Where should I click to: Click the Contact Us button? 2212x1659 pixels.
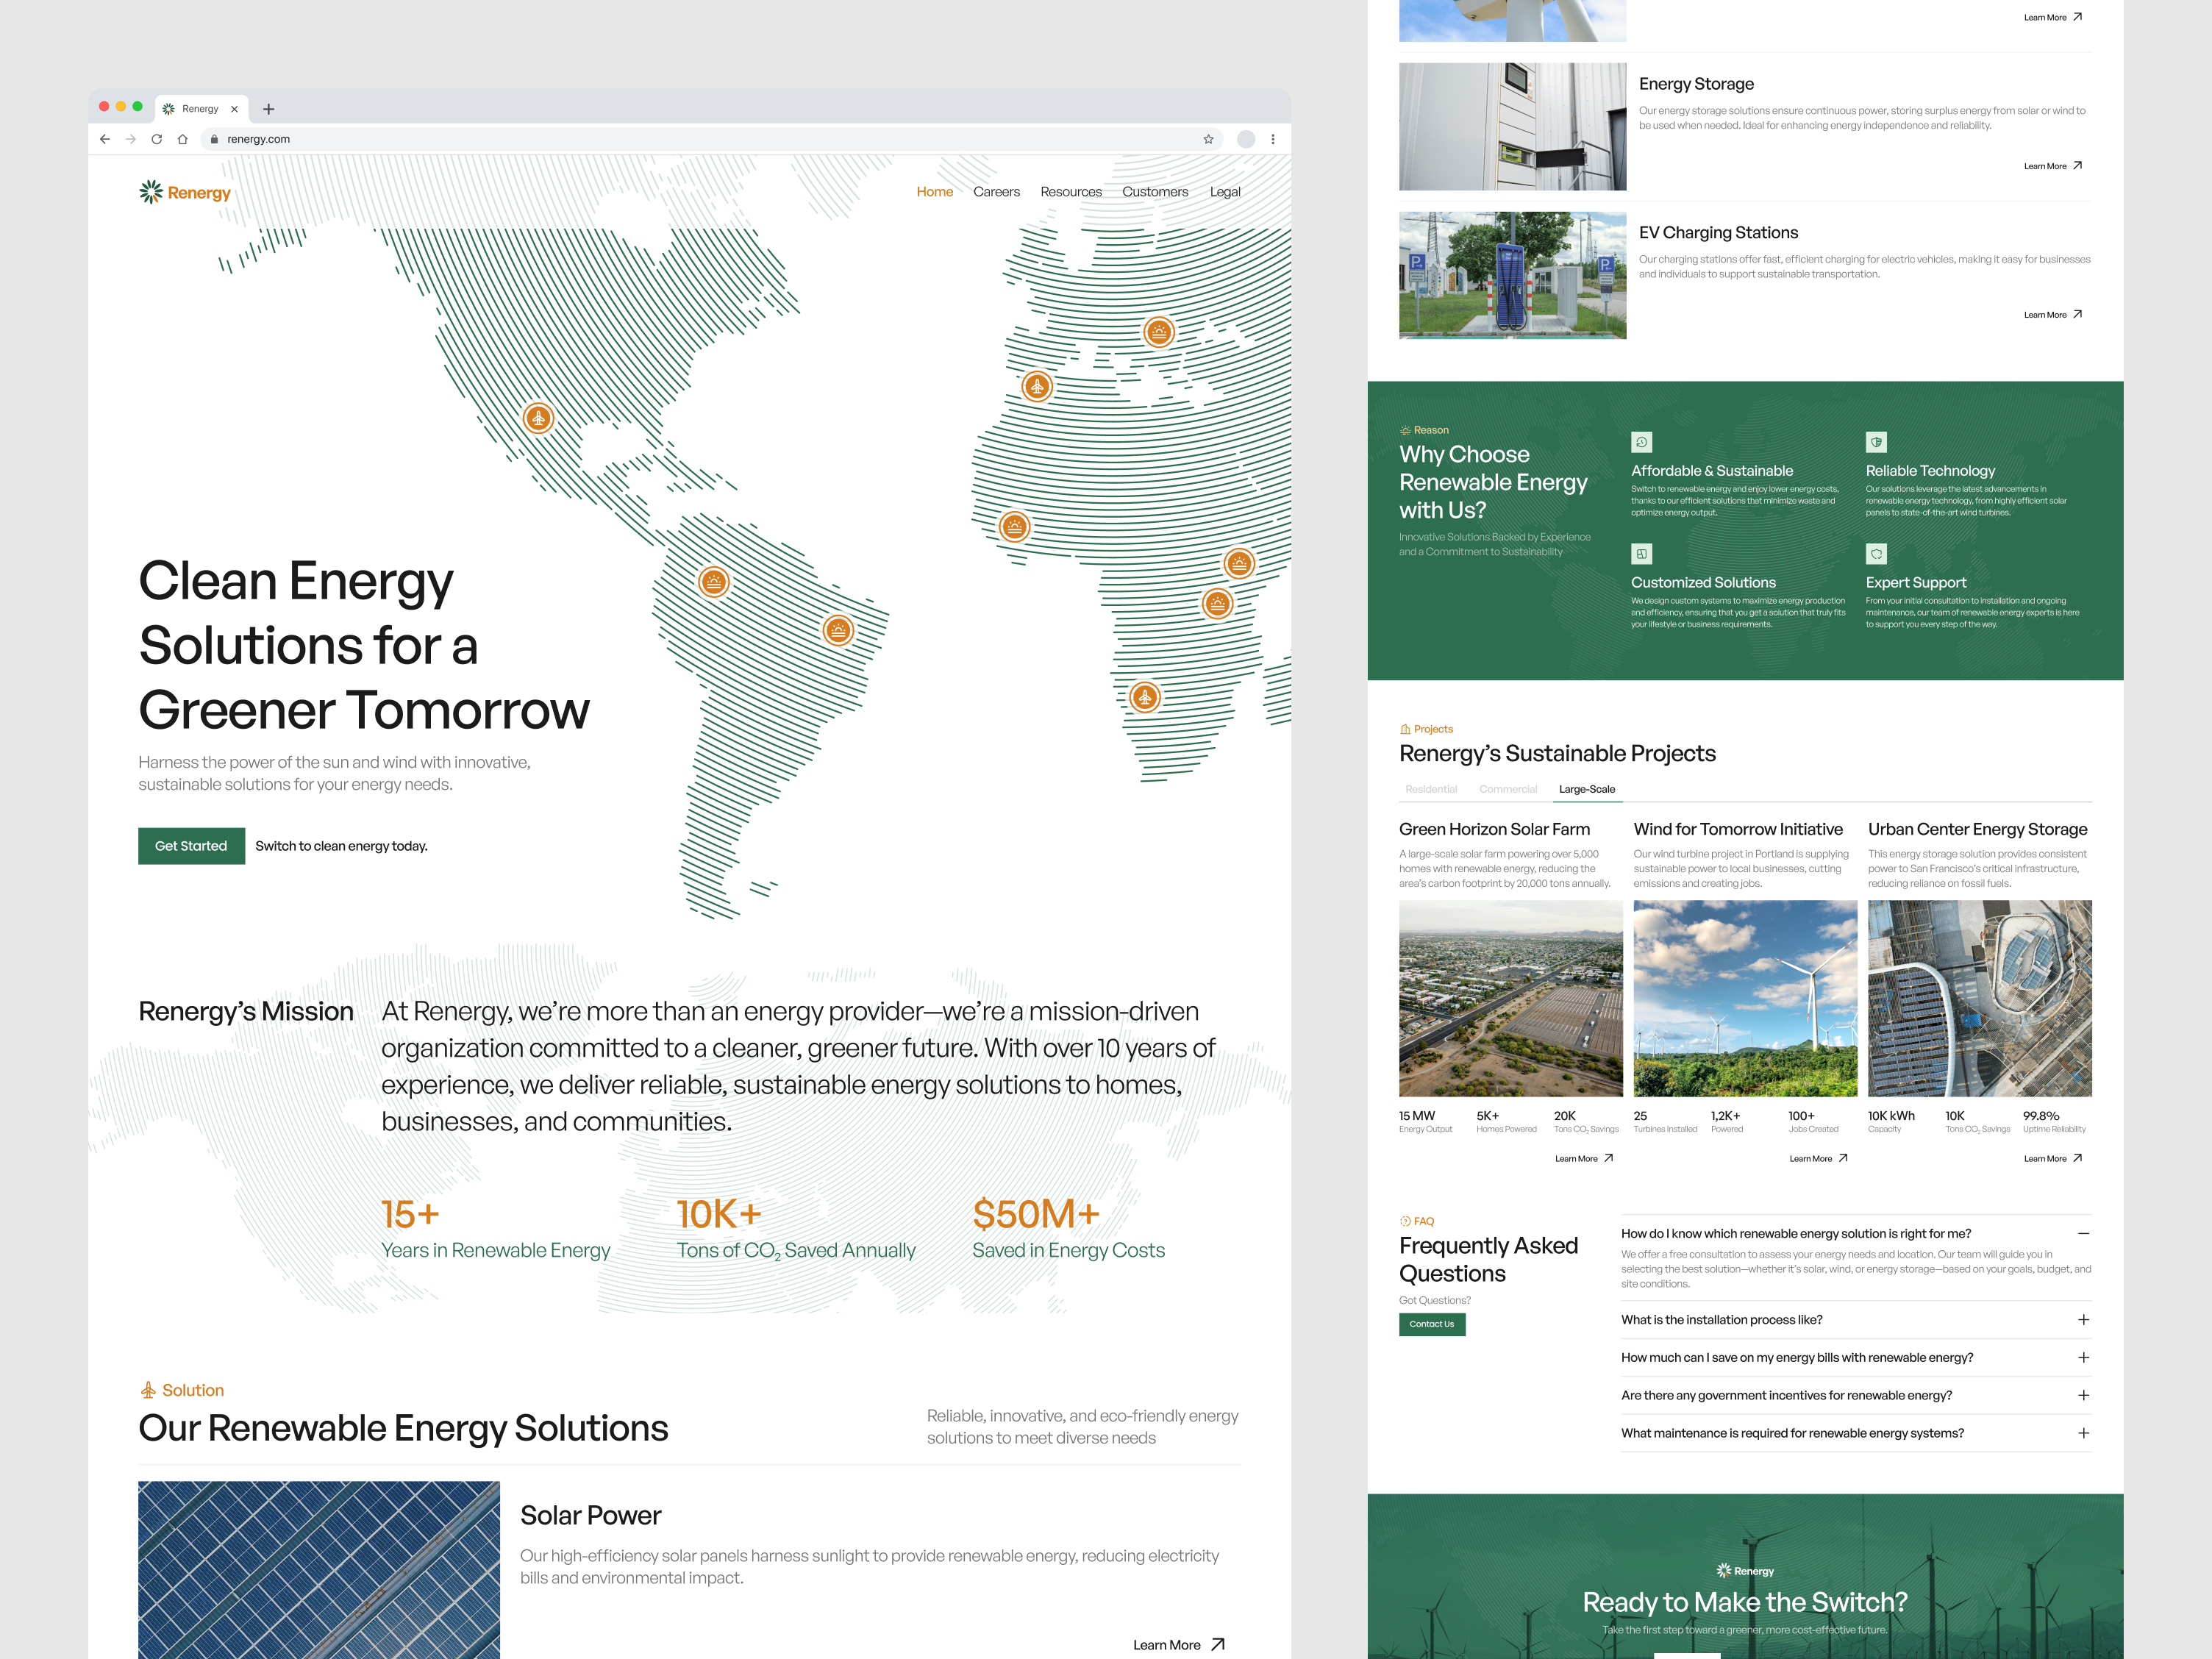[x=1432, y=1324]
